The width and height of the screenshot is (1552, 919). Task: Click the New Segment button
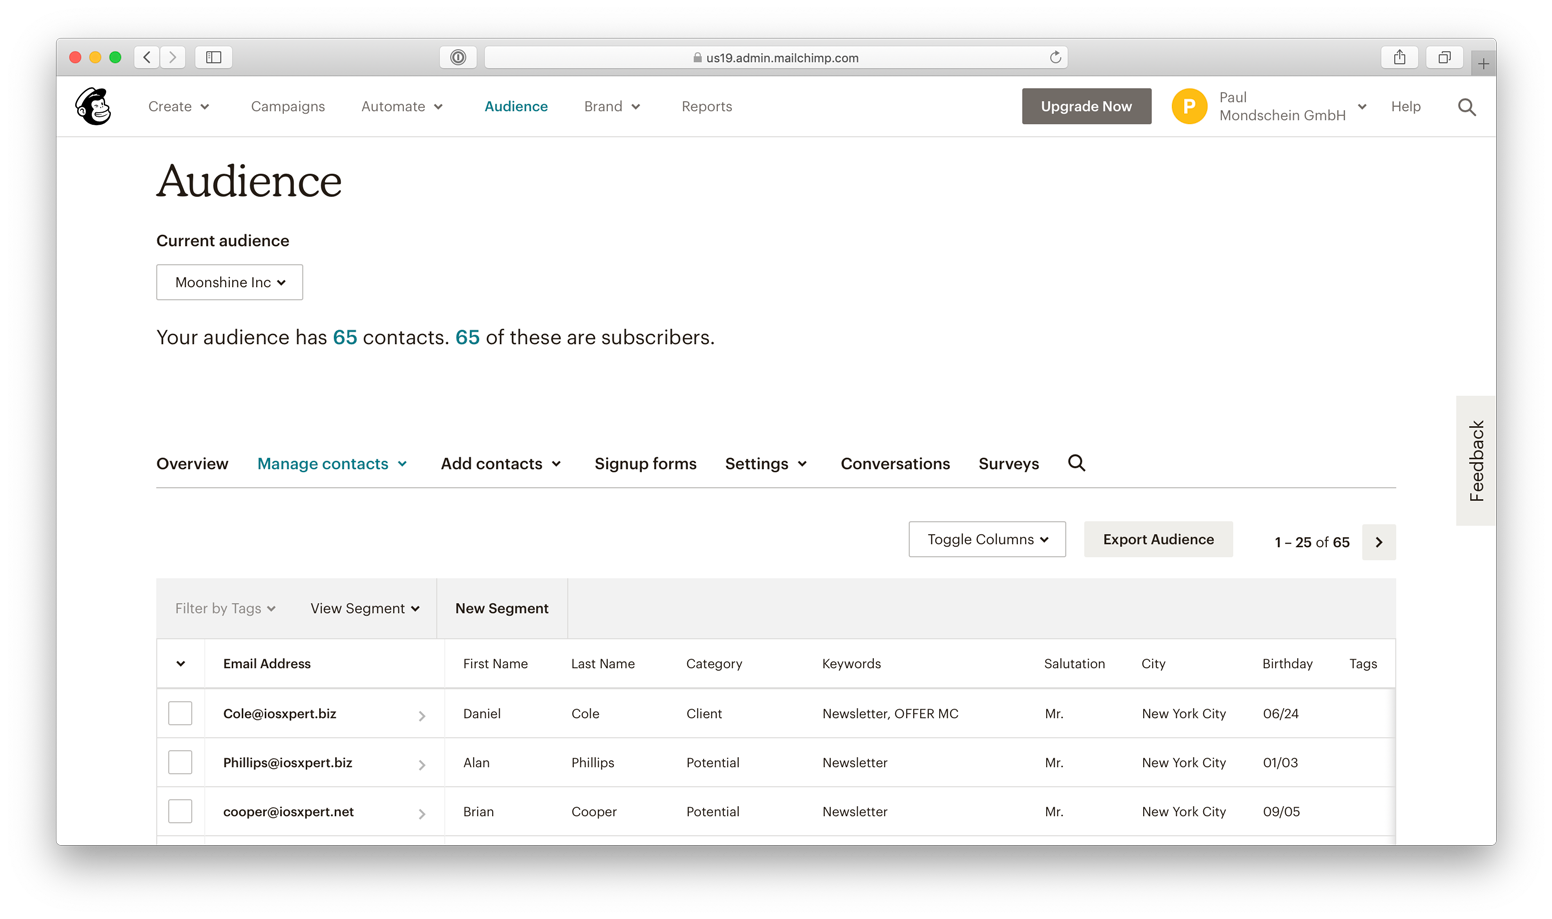(502, 608)
